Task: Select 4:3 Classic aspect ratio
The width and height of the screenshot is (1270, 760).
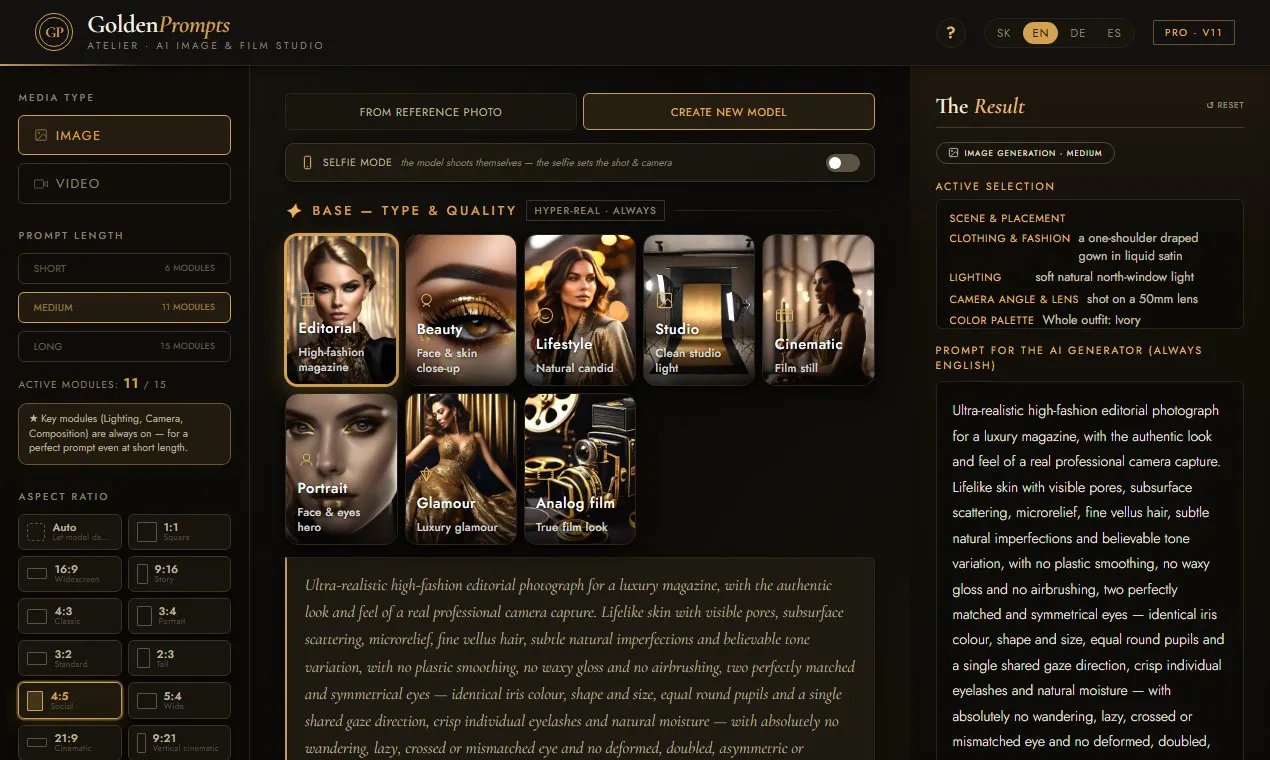Action: pyautogui.click(x=70, y=616)
